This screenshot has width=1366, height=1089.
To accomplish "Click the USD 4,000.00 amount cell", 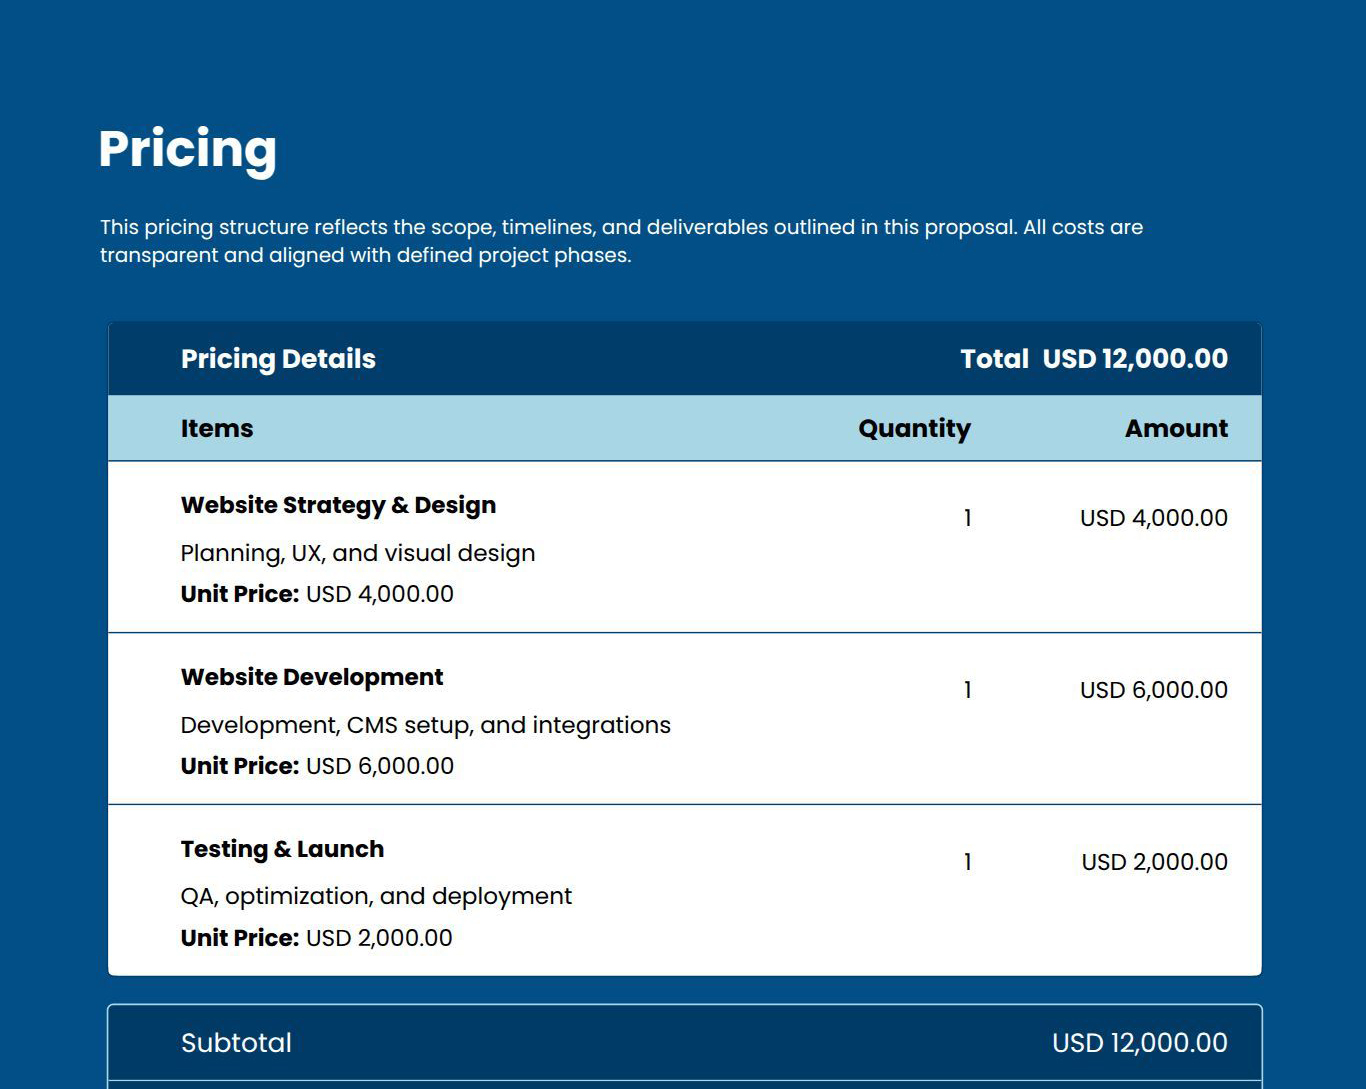I will 1152,518.
